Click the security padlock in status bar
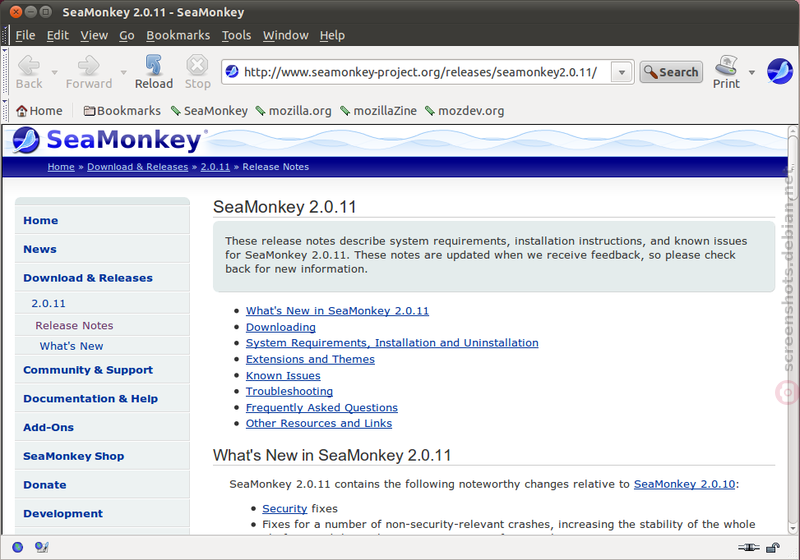The height and width of the screenshot is (560, 800). click(x=773, y=547)
